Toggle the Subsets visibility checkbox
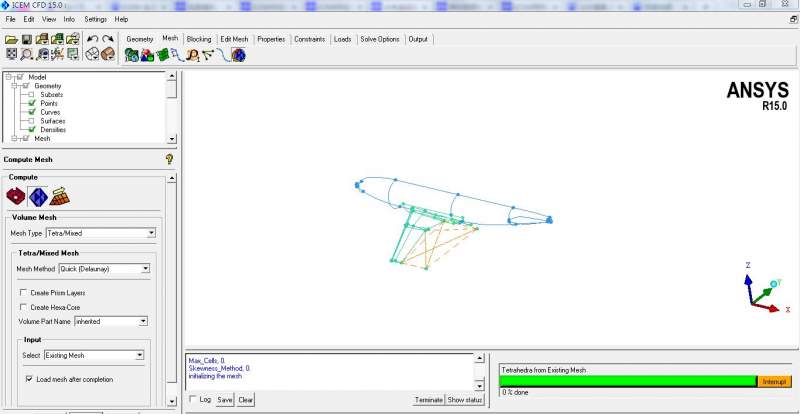800x414 pixels. pos(31,94)
